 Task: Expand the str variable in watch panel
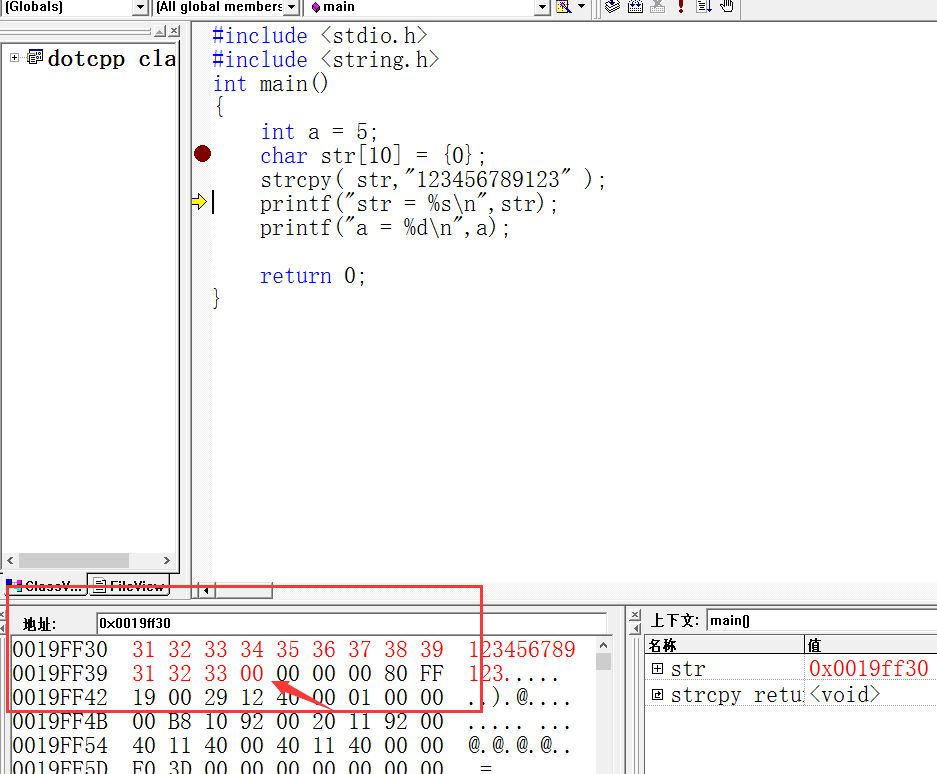pyautogui.click(x=657, y=668)
